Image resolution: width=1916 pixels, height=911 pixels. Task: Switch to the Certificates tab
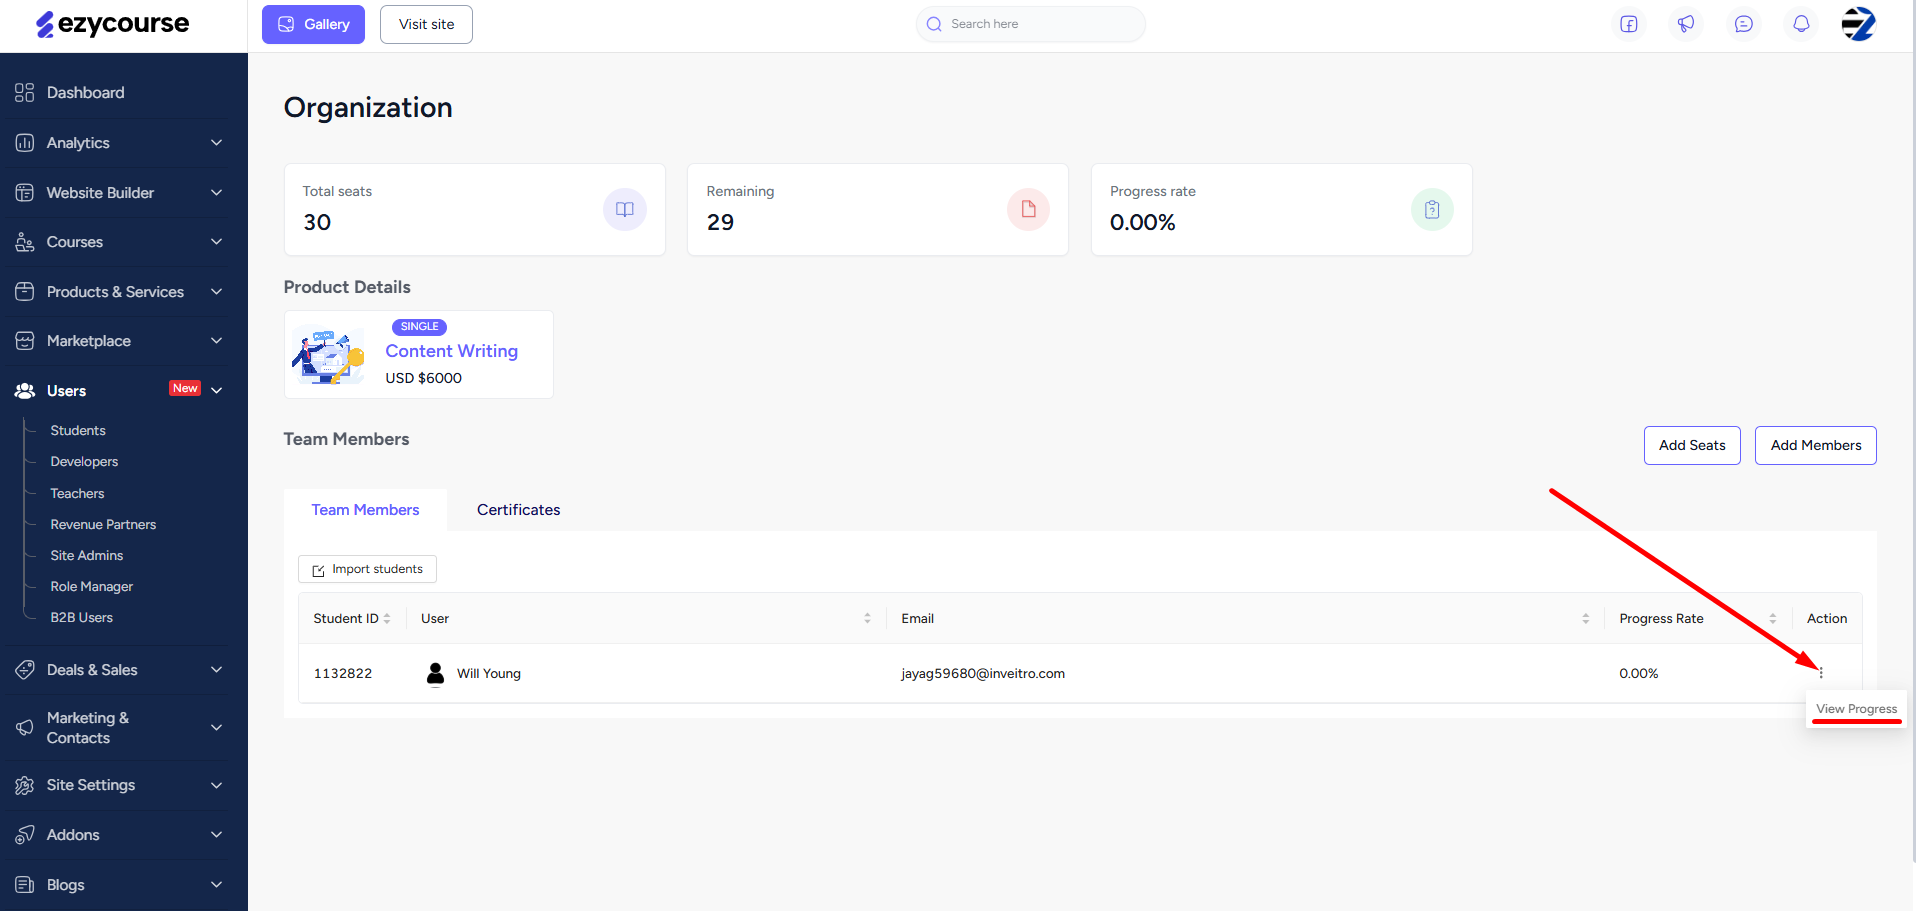tap(518, 510)
